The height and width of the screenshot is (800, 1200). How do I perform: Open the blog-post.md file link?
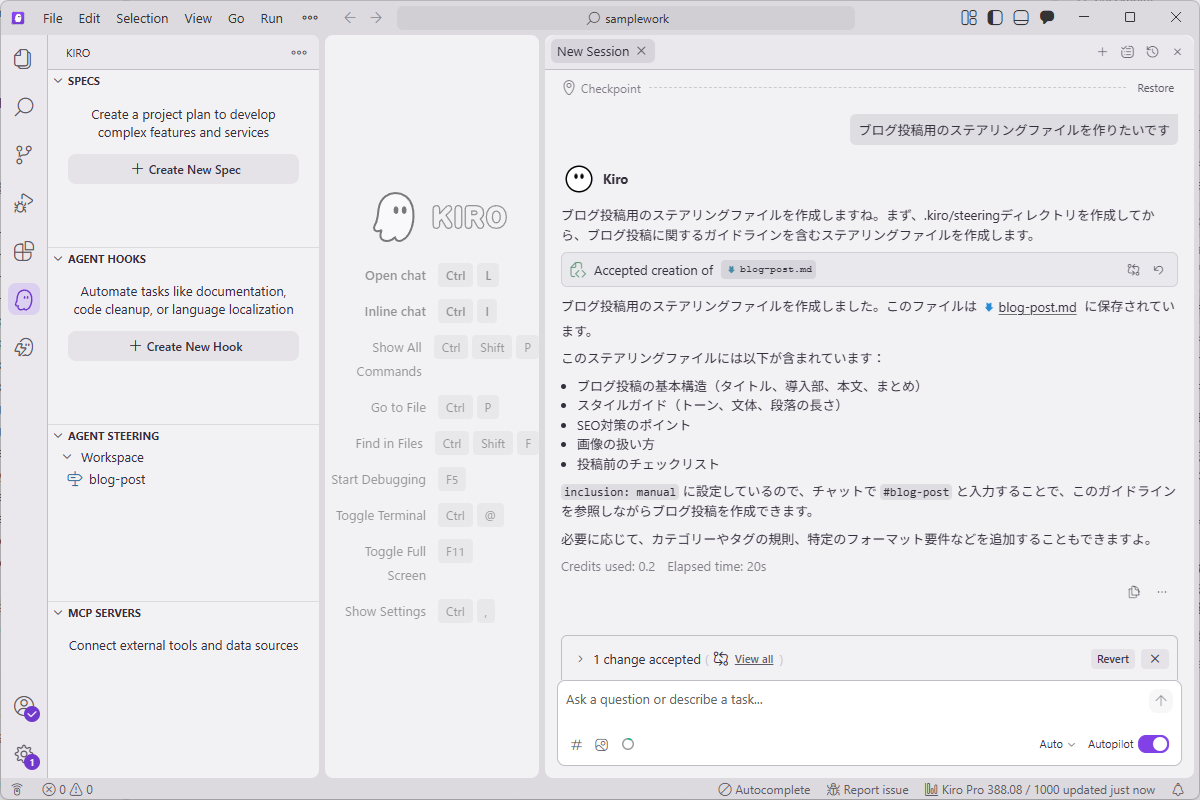click(x=1037, y=307)
